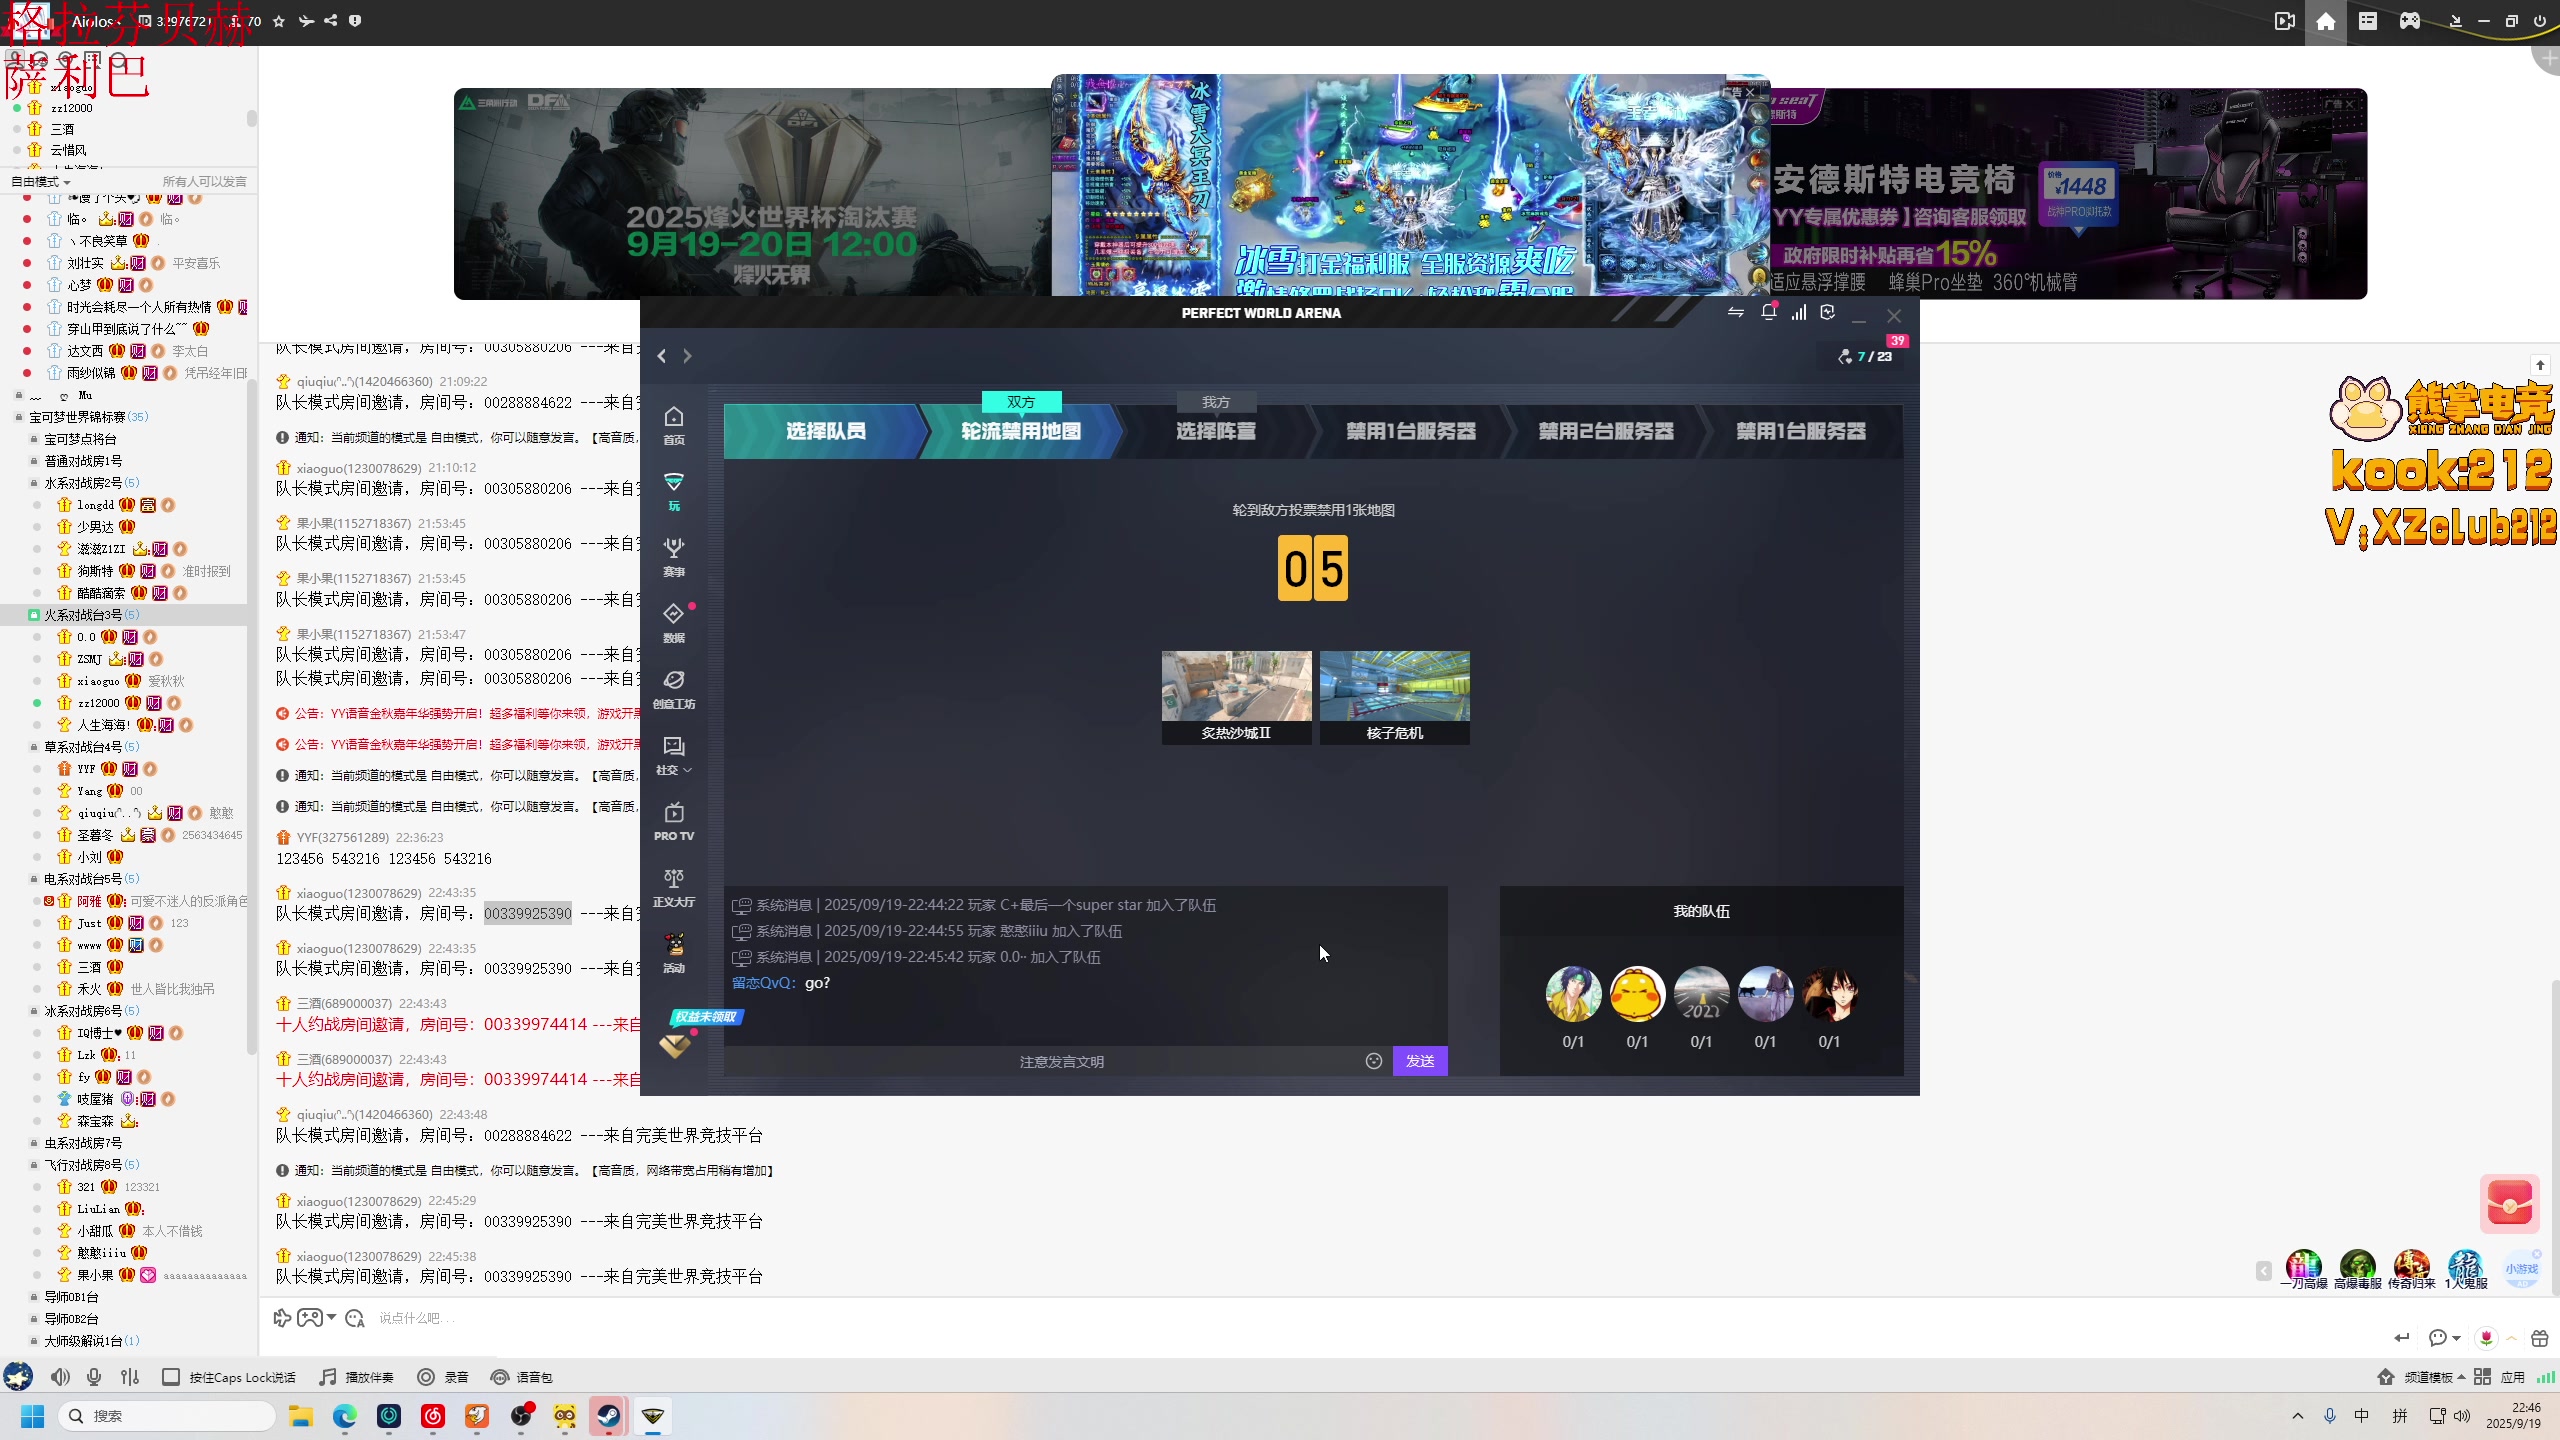Open PRO TV in Arena sidebar
This screenshot has height=1440, width=2560.
[x=674, y=821]
